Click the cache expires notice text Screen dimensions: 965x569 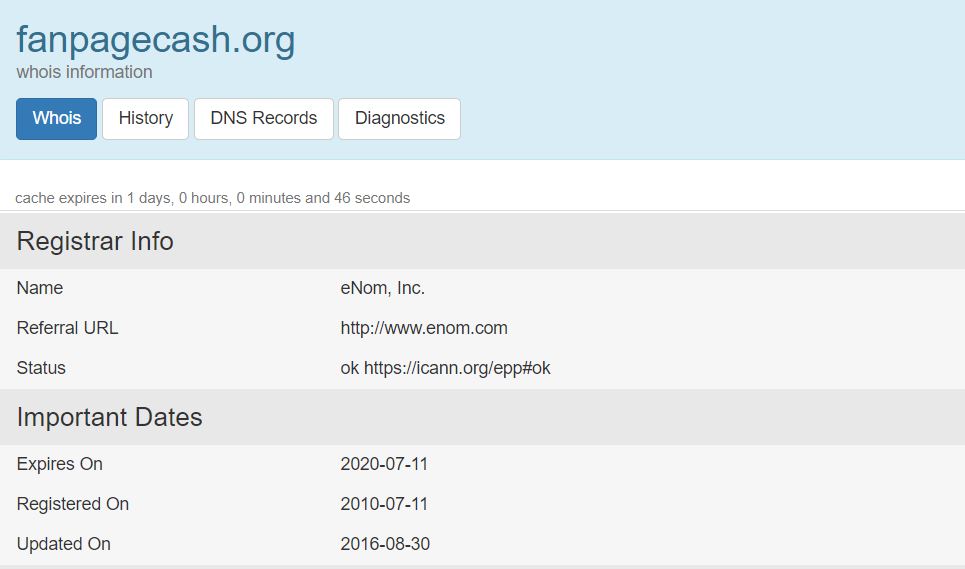point(212,198)
